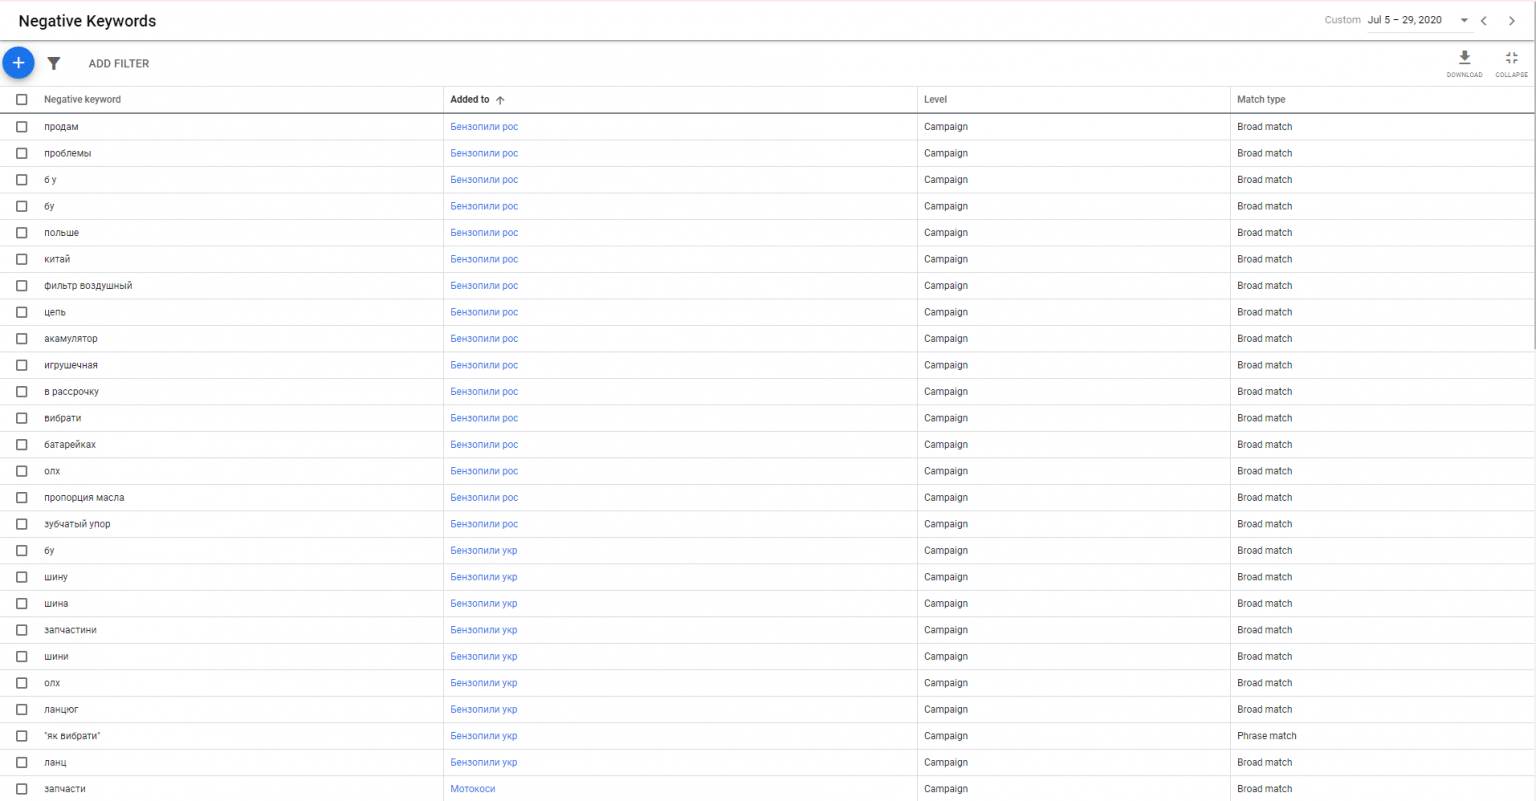The height and width of the screenshot is (801, 1536).
Task: Click Campaign level in 'польше' row
Action: (x=946, y=233)
